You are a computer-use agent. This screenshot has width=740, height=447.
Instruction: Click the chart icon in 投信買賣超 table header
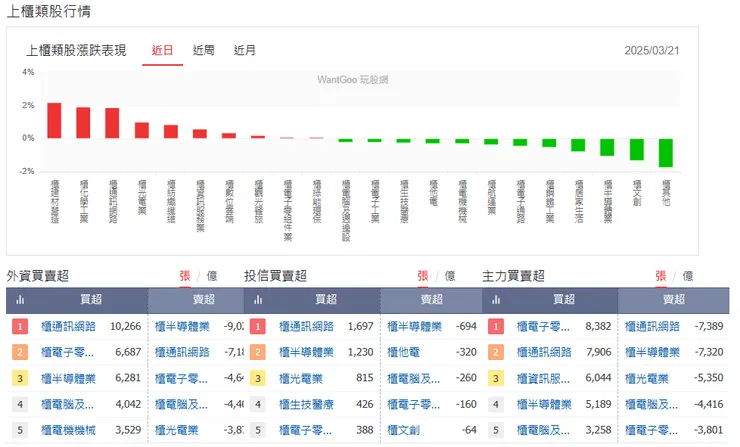258,300
